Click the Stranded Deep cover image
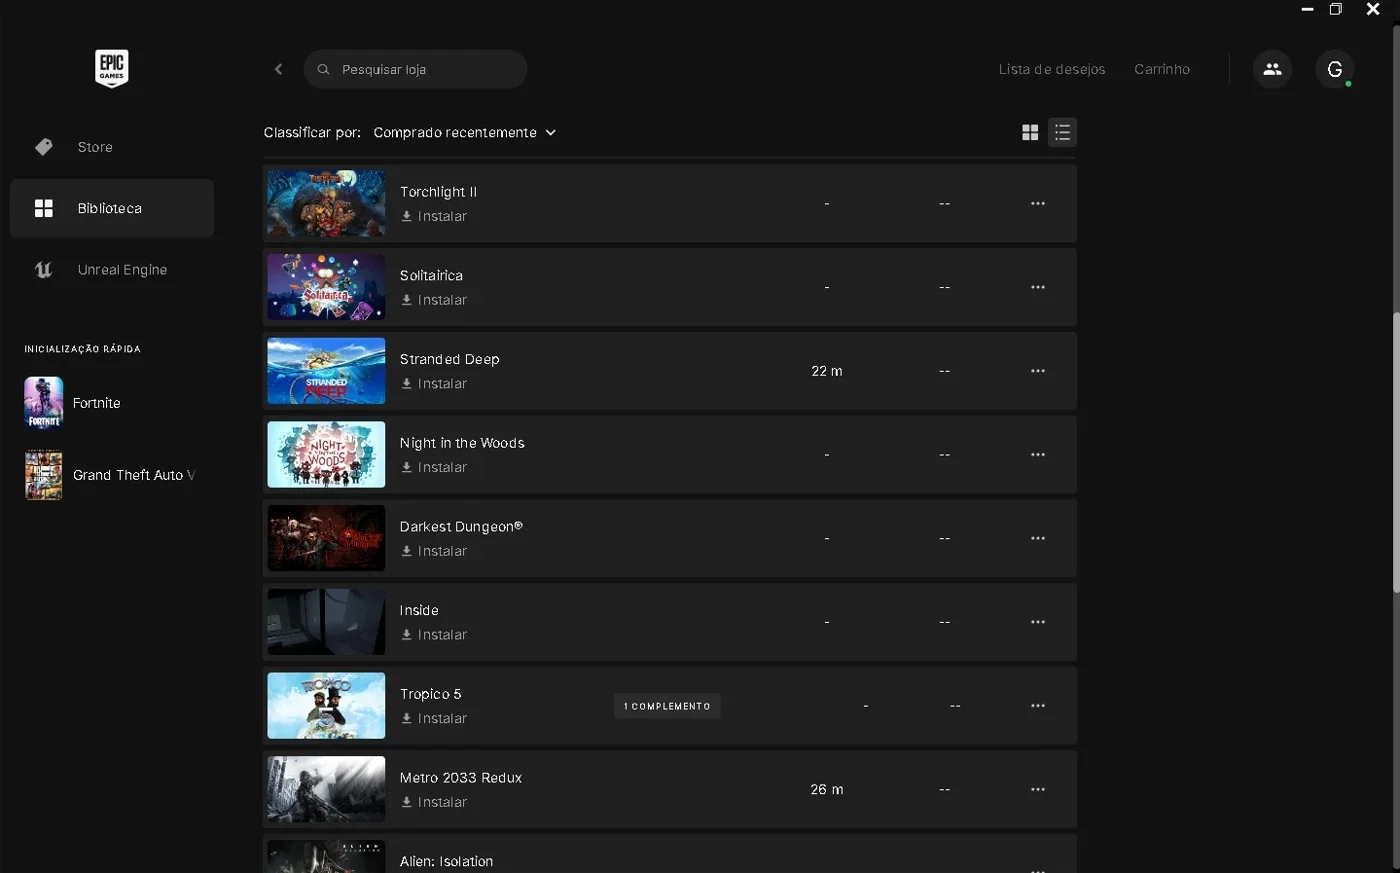This screenshot has height=873, width=1400. (x=326, y=371)
